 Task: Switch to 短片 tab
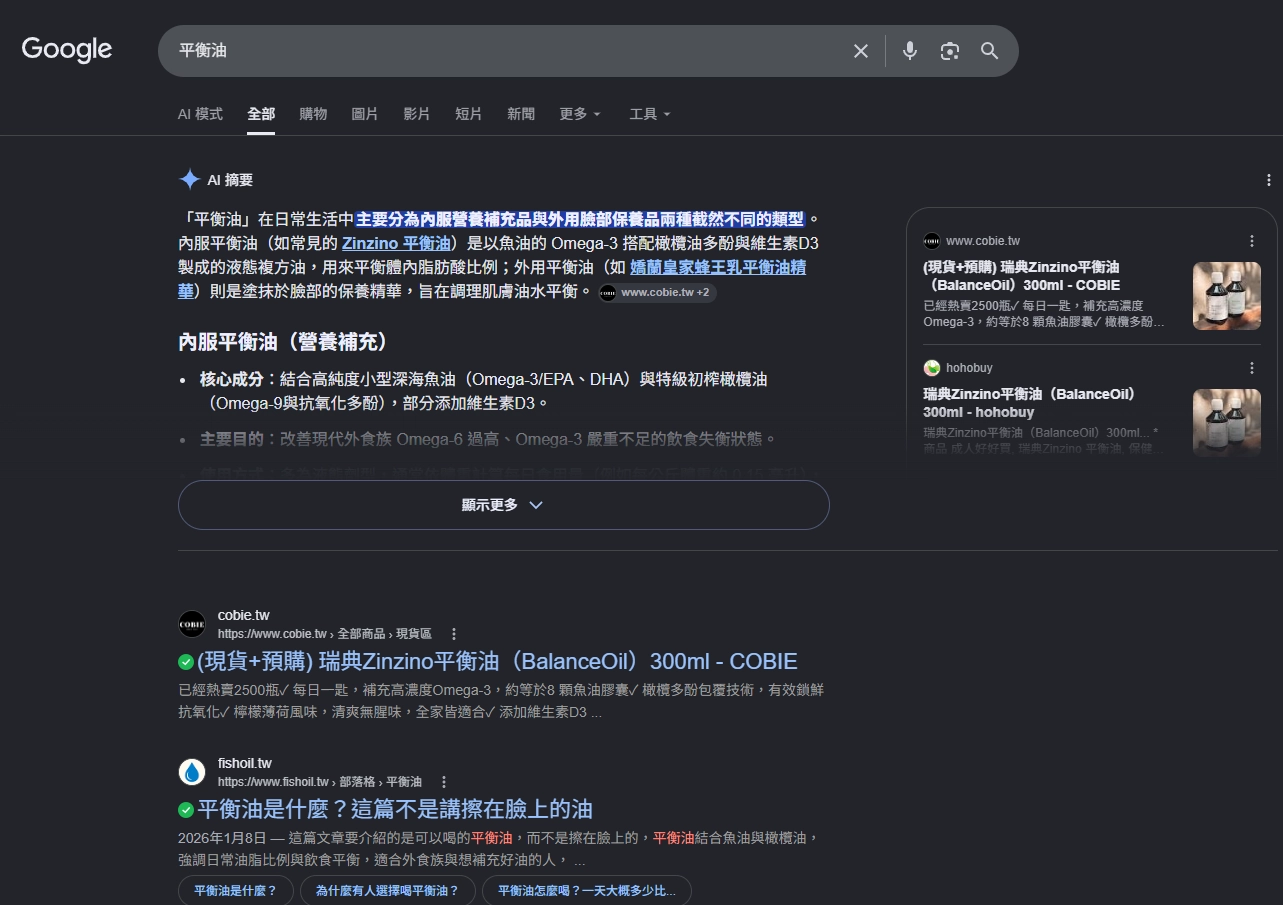[x=469, y=114]
